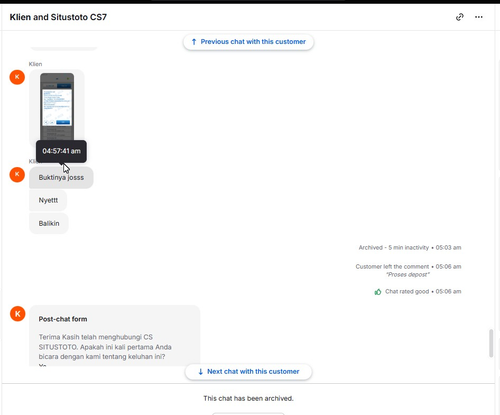Click the green thumbs-up rating icon
Viewport: 500px width, 415px height.
tap(378, 292)
